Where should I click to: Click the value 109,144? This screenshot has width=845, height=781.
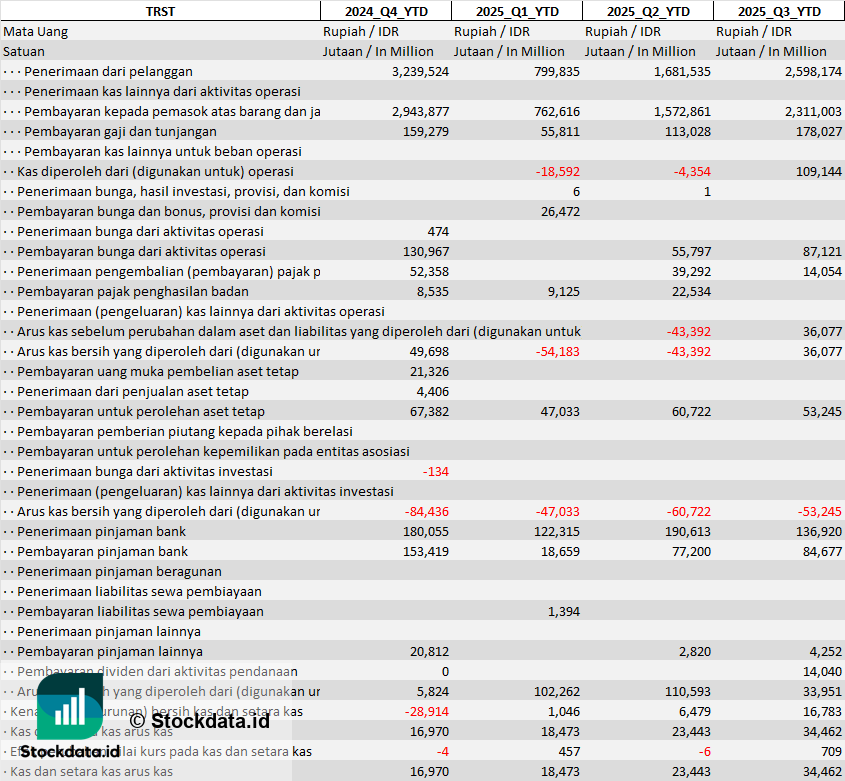pyautogui.click(x=819, y=171)
